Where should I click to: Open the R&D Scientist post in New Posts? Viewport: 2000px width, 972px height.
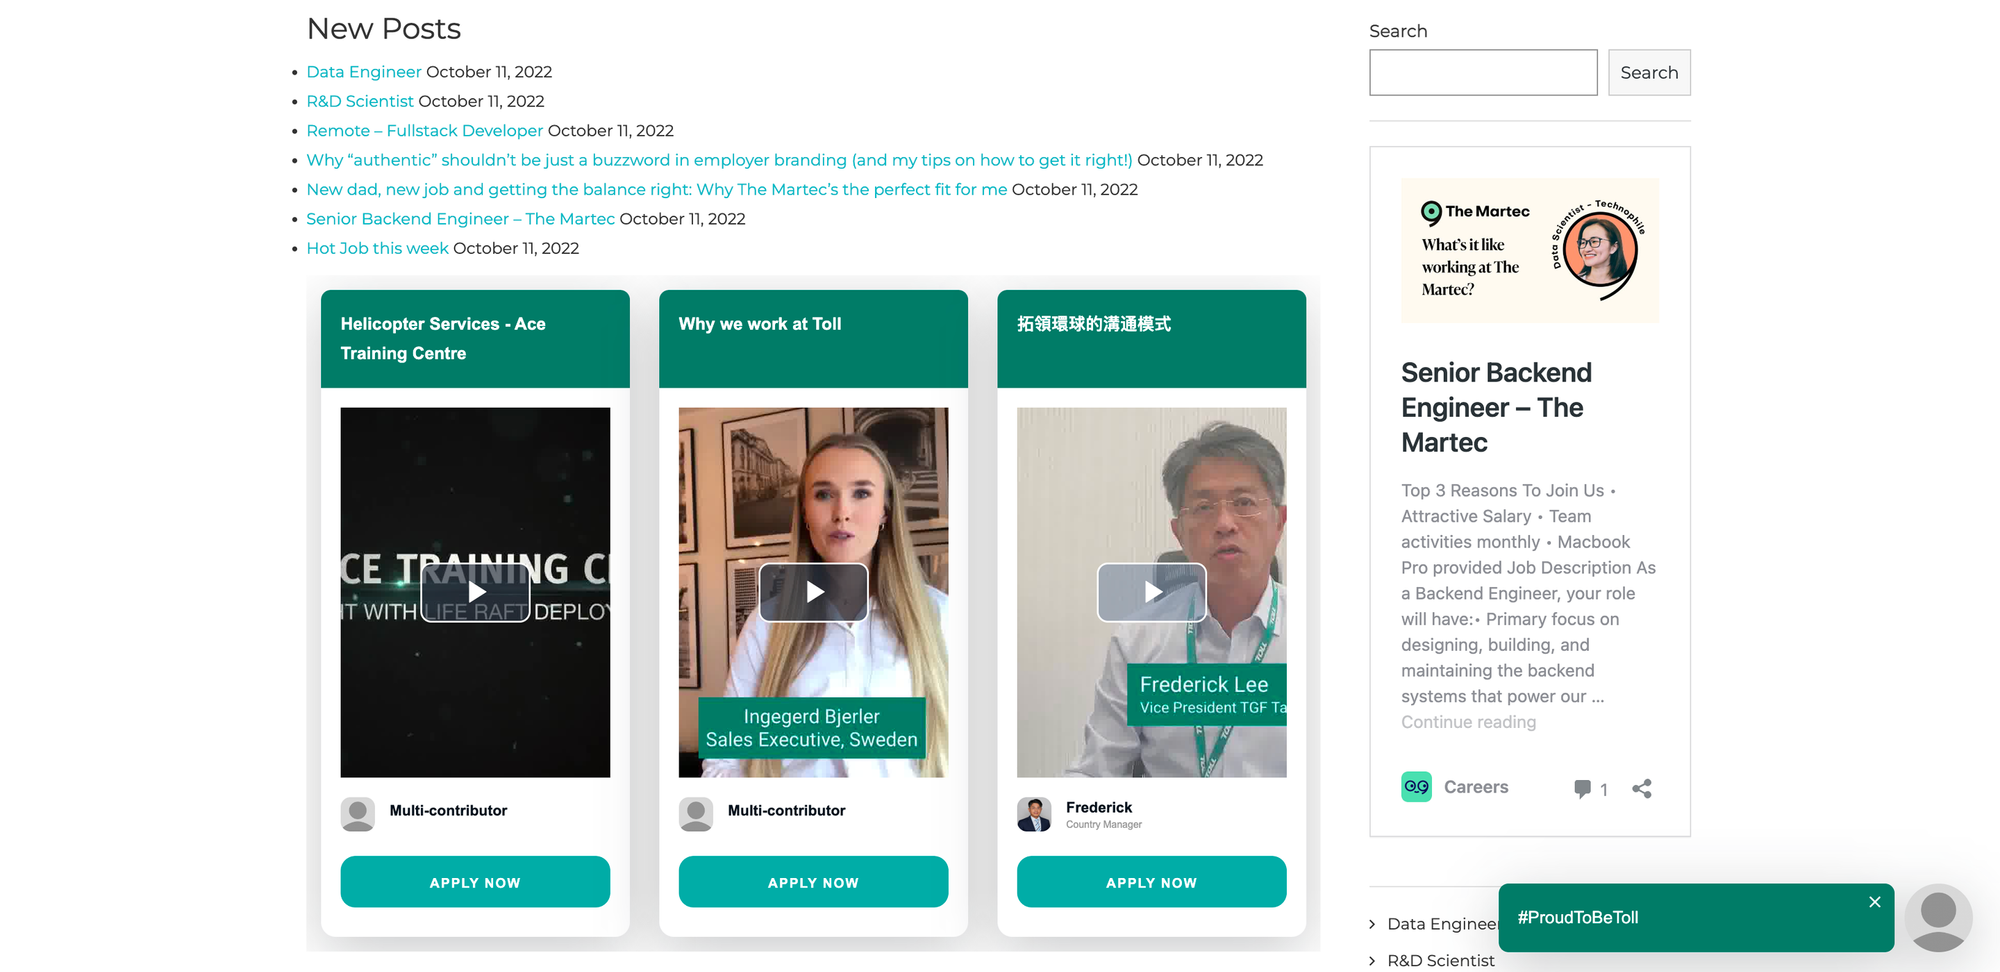[x=360, y=101]
